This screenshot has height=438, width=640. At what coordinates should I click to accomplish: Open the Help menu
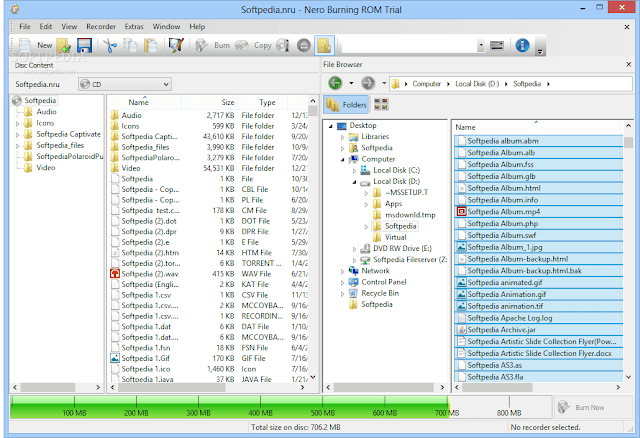[x=197, y=27]
